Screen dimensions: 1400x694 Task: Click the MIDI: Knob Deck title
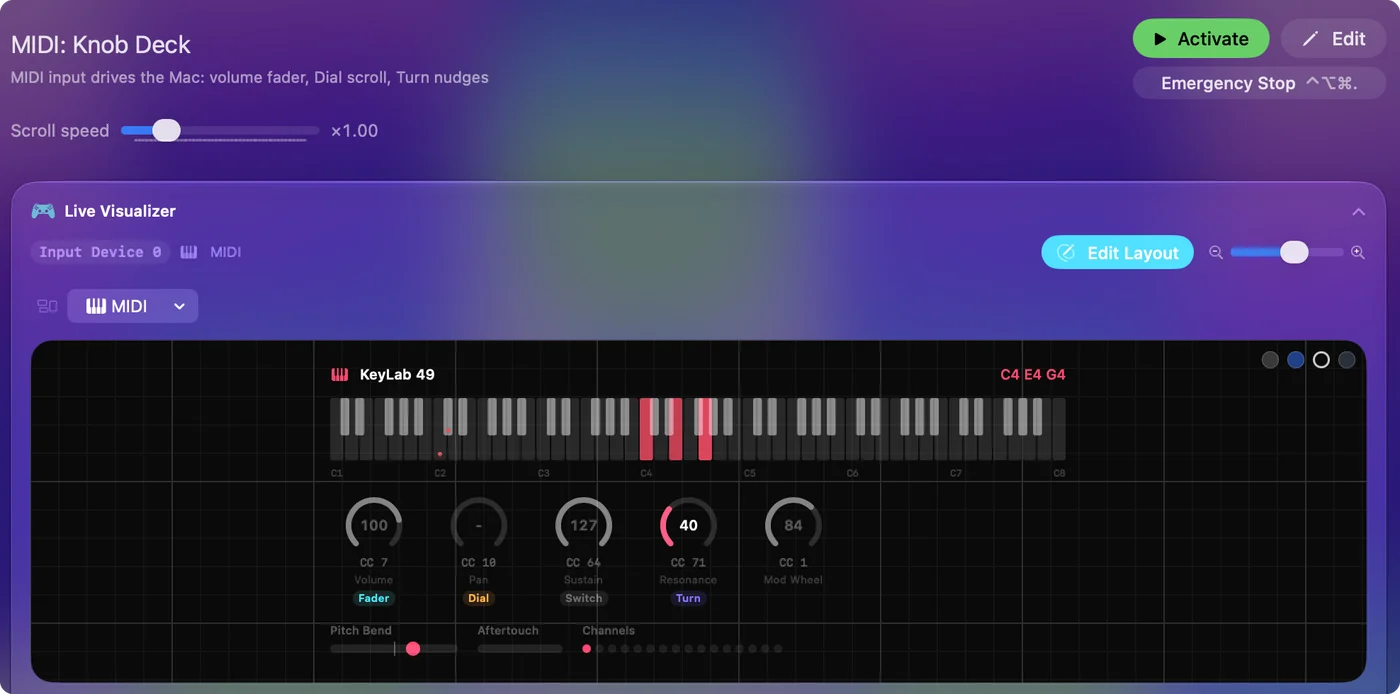pyautogui.click(x=101, y=45)
